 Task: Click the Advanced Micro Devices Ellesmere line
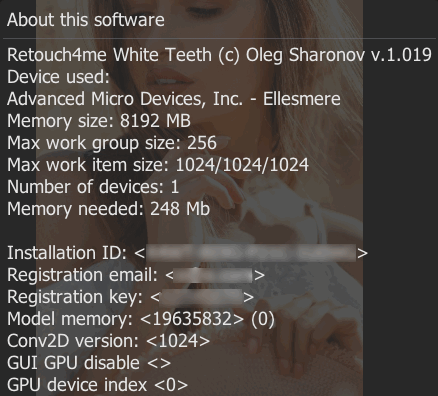[174, 99]
